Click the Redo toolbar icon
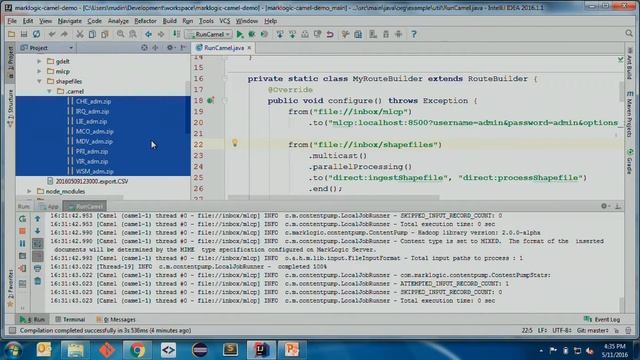The width and height of the screenshot is (640, 360). [x=64, y=34]
